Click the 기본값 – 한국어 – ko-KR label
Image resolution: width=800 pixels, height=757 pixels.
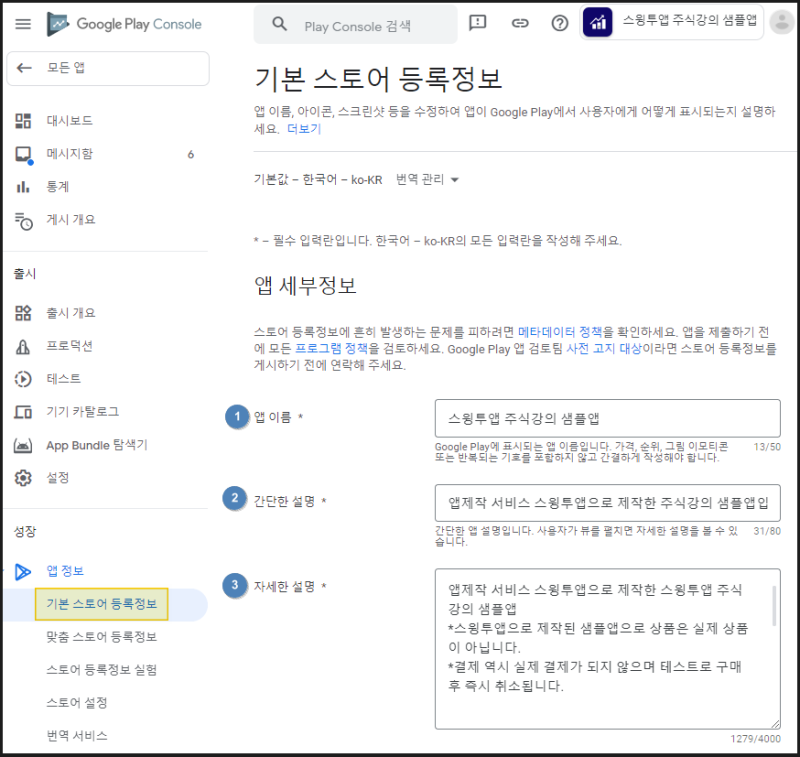pos(318,180)
